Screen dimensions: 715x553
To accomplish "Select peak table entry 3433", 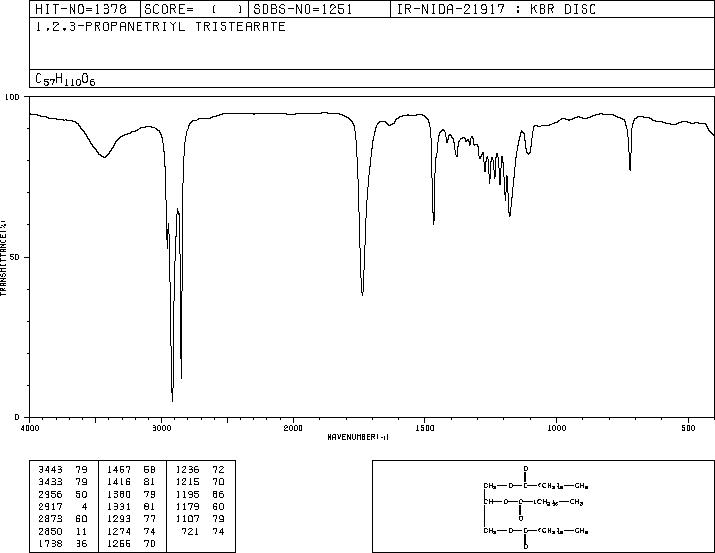I will [50, 481].
